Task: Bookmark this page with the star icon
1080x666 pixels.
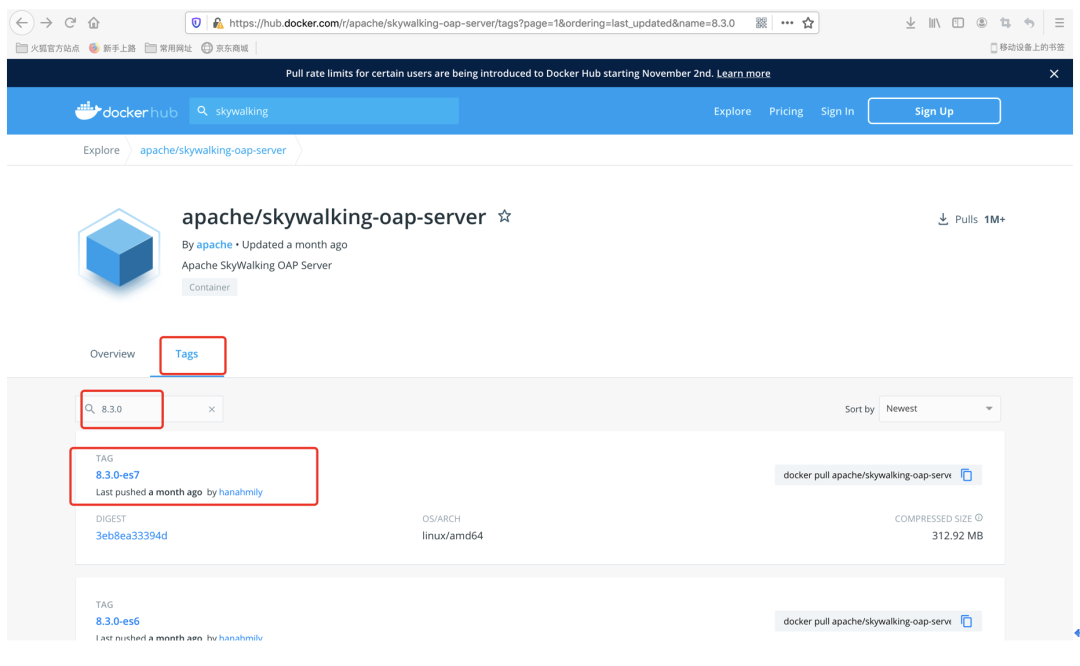Action: pyautogui.click(x=808, y=23)
